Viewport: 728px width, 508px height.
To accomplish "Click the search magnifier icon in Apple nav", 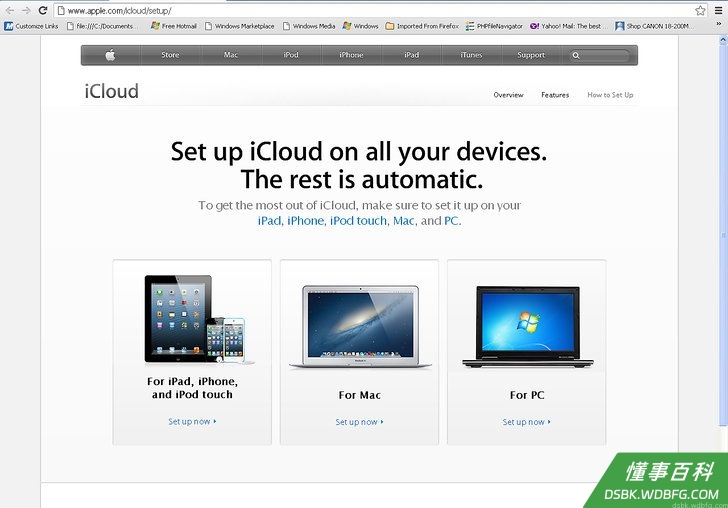I will (x=576, y=55).
